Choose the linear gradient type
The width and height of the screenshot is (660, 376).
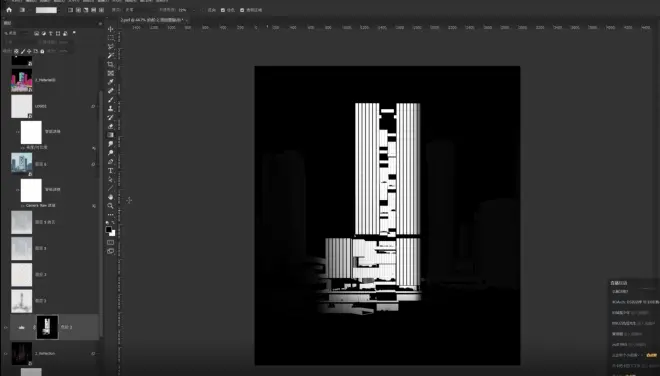(x=70, y=10)
